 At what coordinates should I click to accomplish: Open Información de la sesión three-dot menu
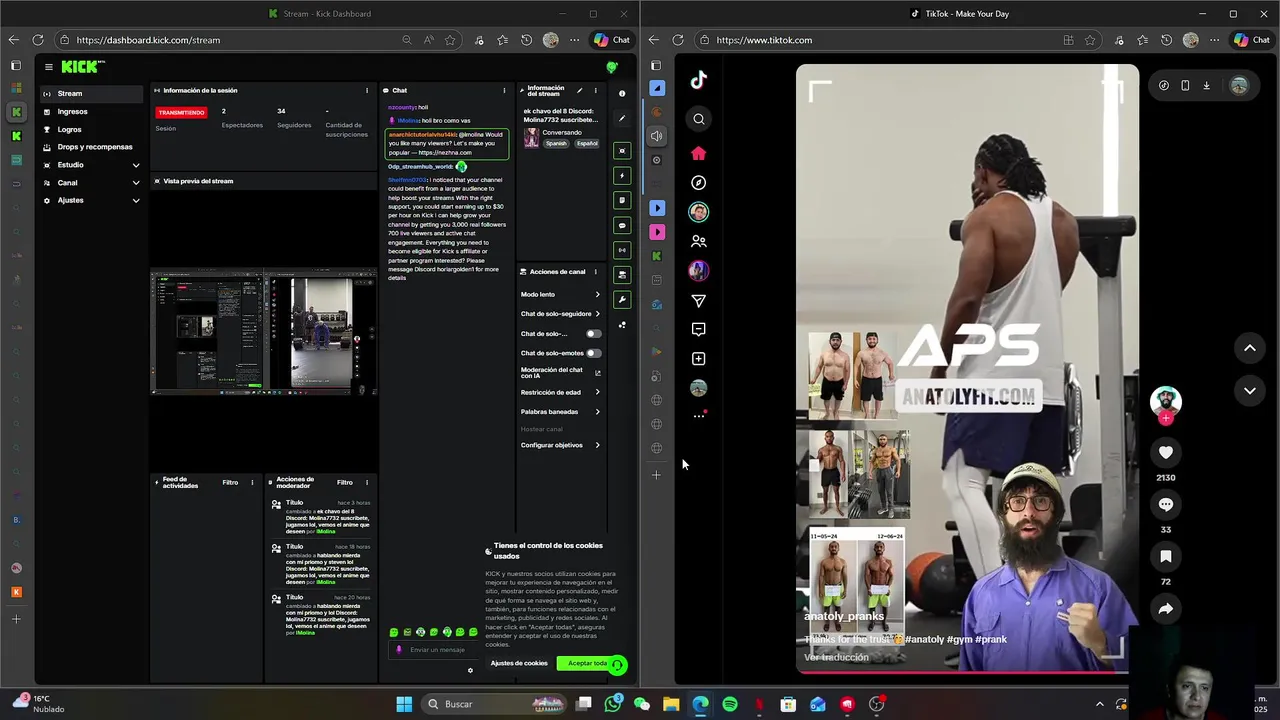(367, 91)
